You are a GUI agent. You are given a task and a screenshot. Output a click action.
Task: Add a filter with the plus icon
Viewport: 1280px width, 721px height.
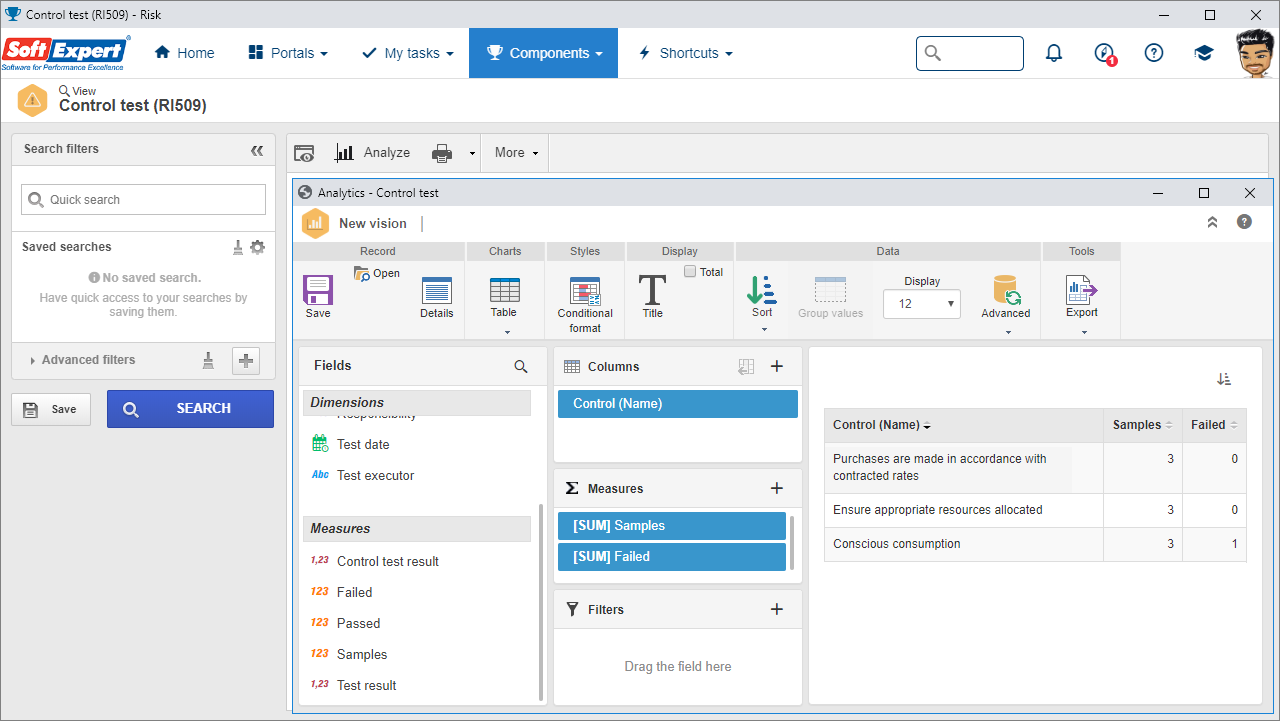click(x=777, y=609)
